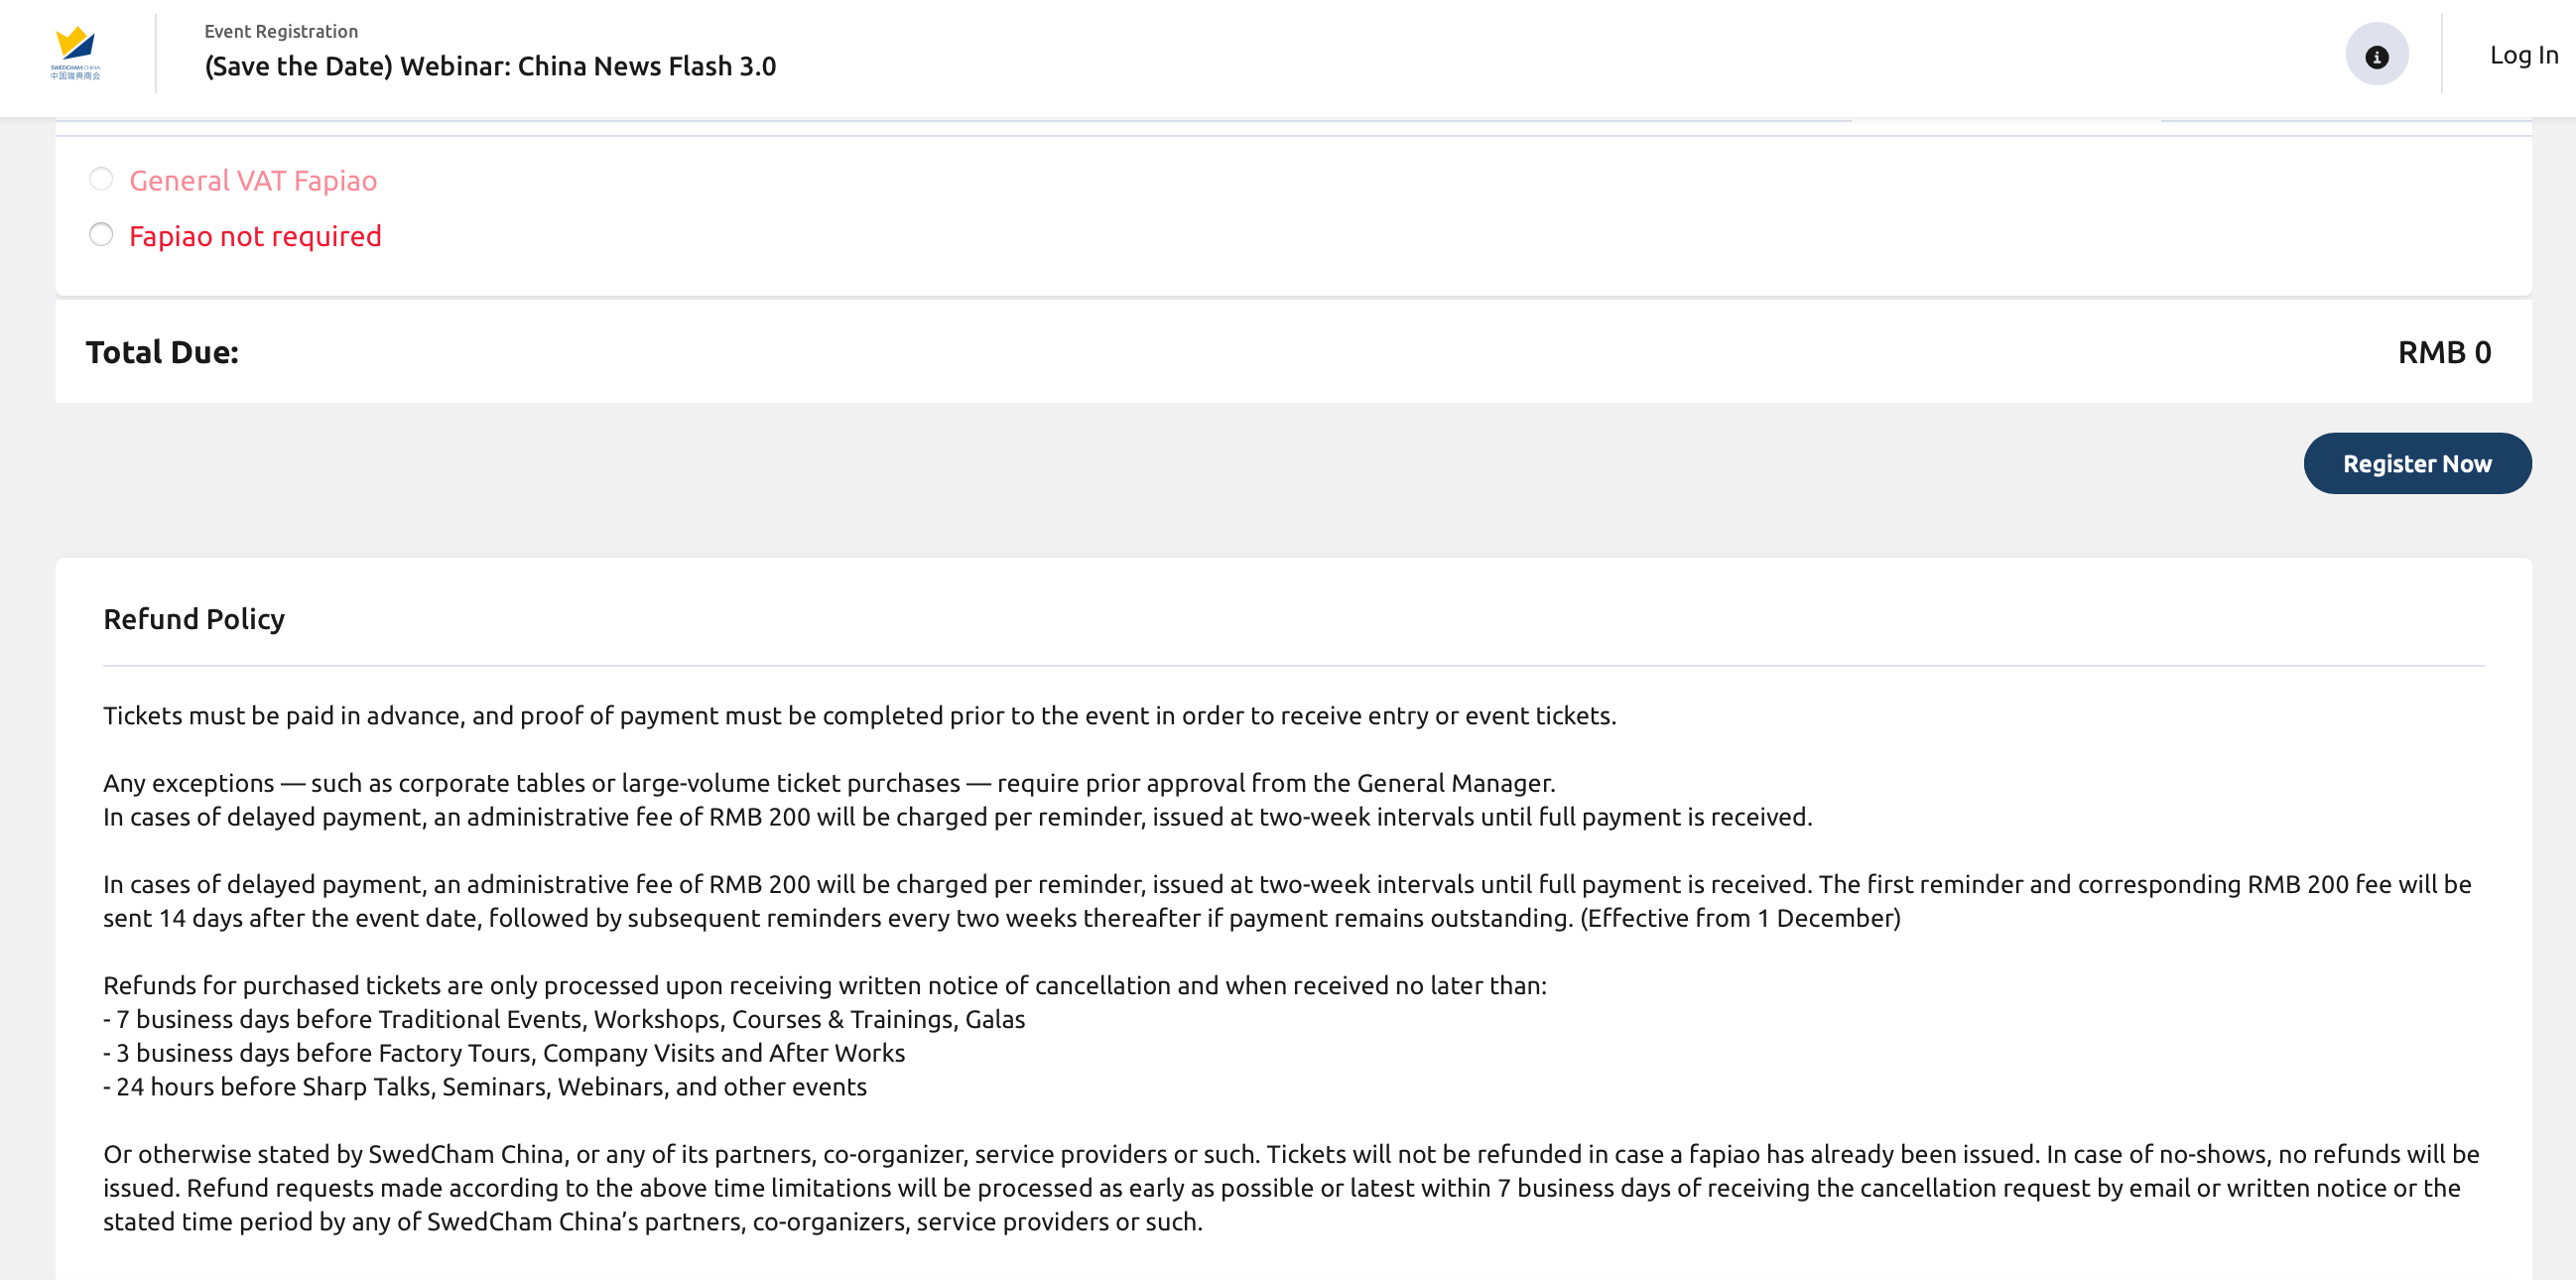Click the '7 business days before Traditional Events' line
The image size is (2576, 1280).
(564, 1019)
